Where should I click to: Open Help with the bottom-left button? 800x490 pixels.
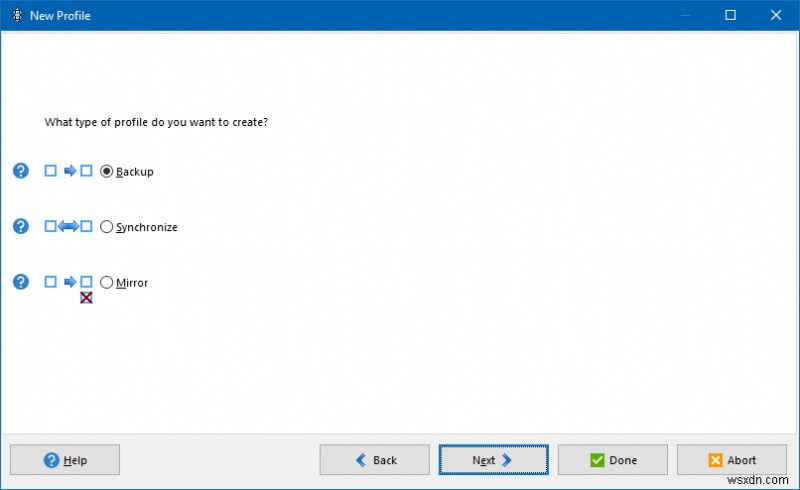(65, 460)
